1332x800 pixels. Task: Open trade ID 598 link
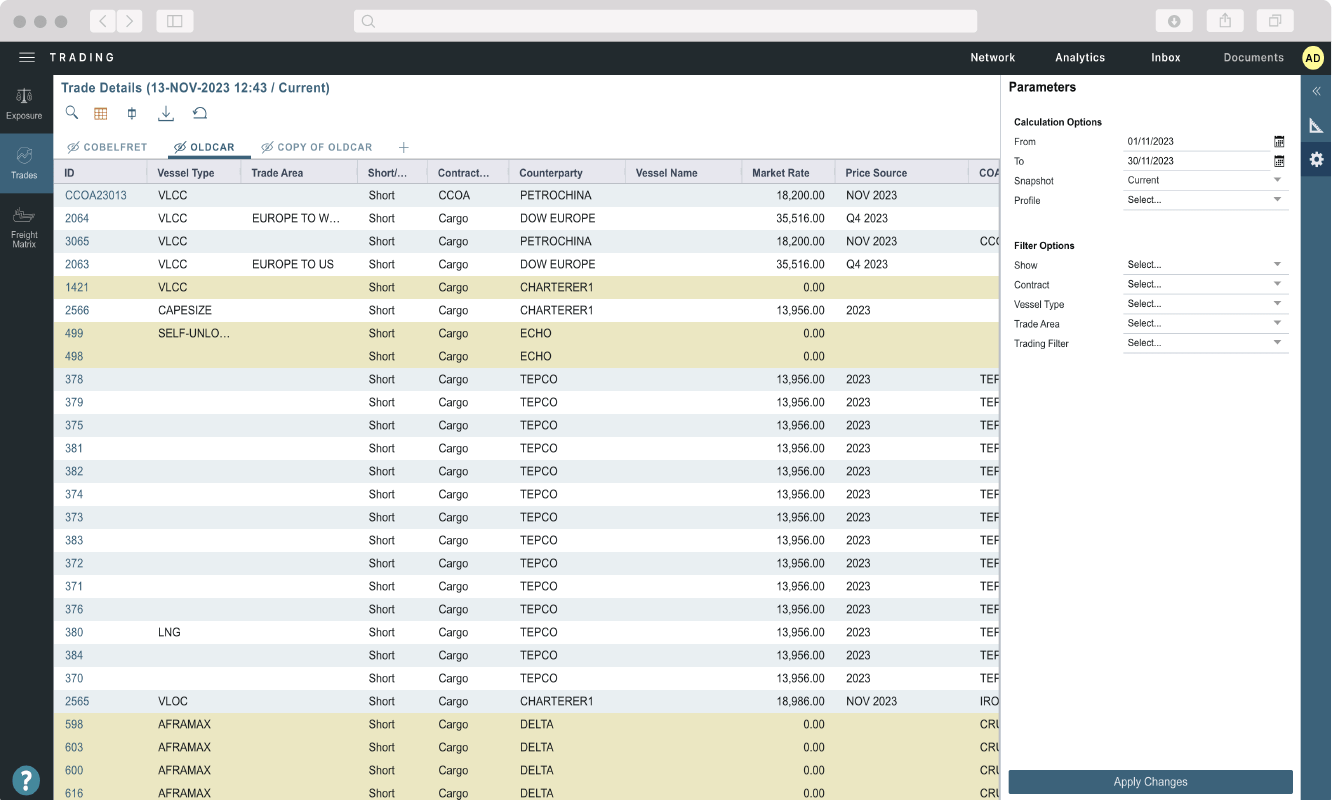(74, 725)
